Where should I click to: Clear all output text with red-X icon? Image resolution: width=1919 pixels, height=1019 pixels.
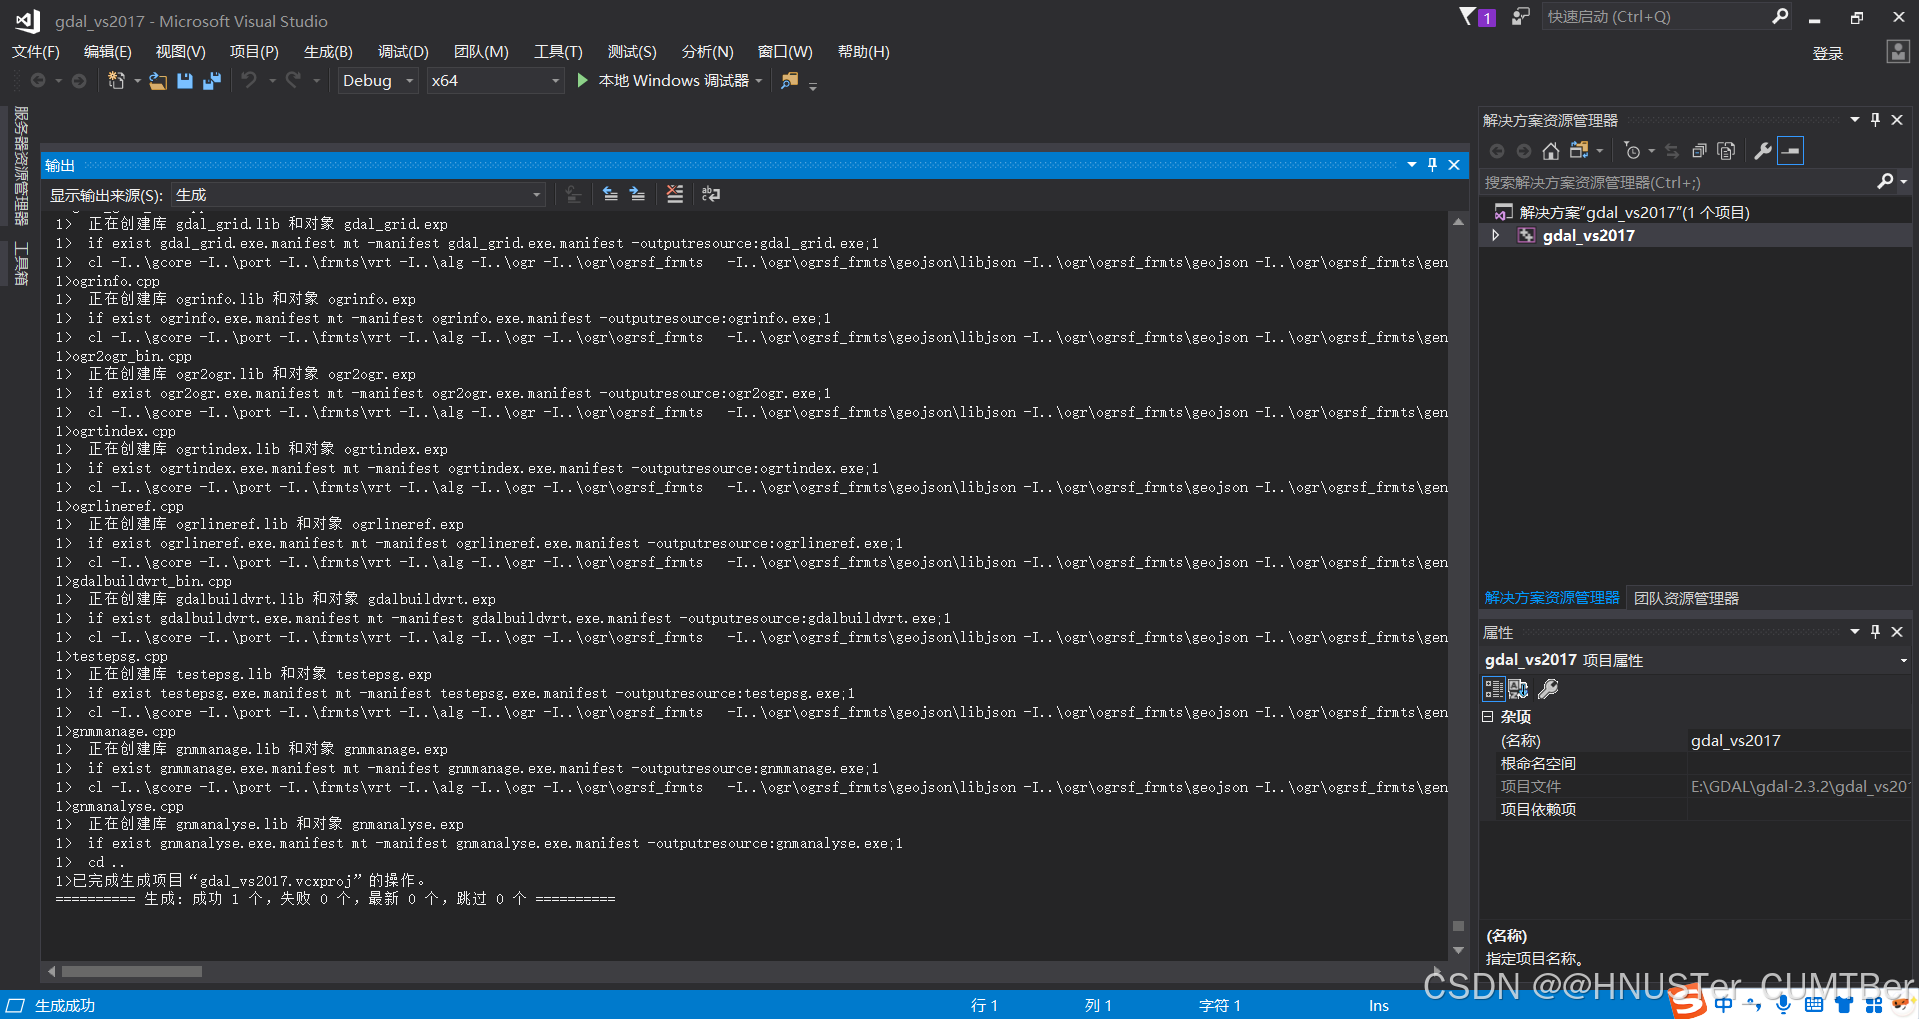coord(675,194)
